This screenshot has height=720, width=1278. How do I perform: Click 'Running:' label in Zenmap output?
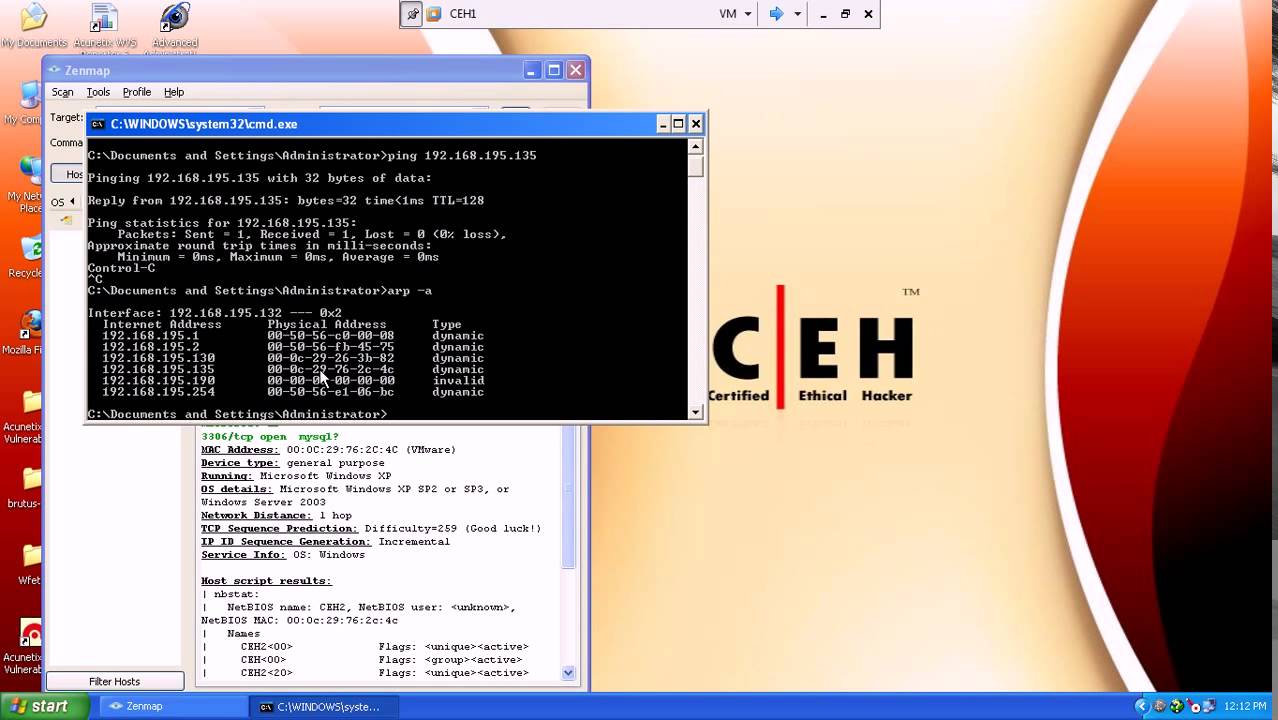(227, 476)
